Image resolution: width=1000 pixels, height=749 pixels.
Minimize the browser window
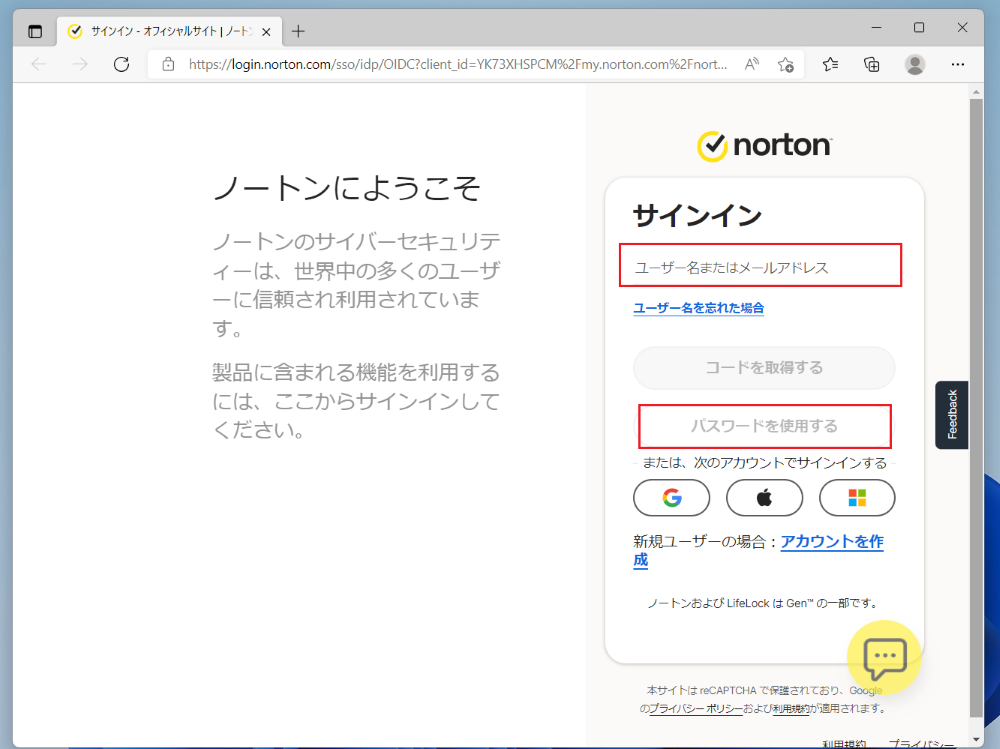coord(876,27)
